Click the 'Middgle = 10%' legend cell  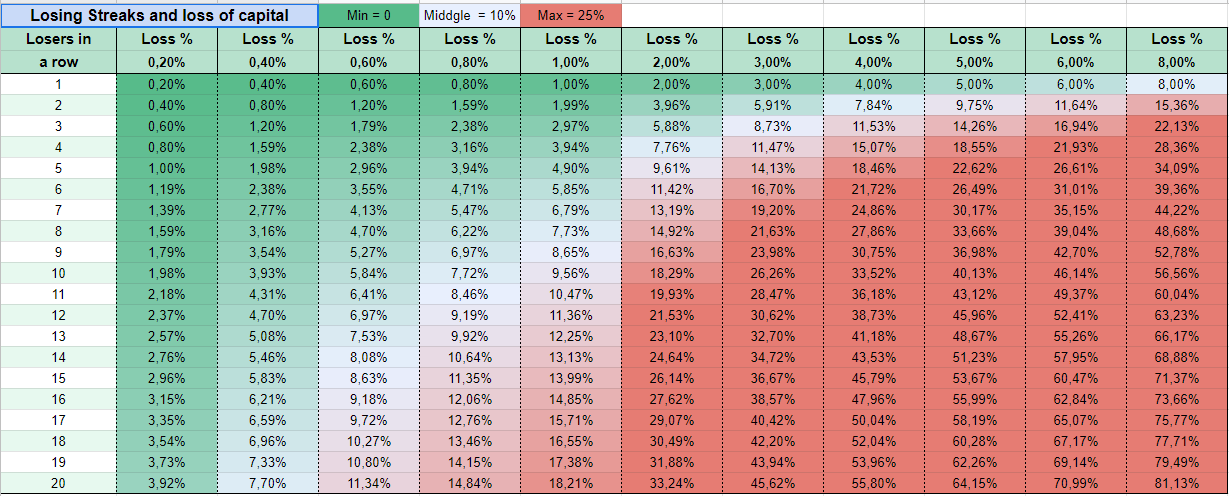tap(469, 15)
